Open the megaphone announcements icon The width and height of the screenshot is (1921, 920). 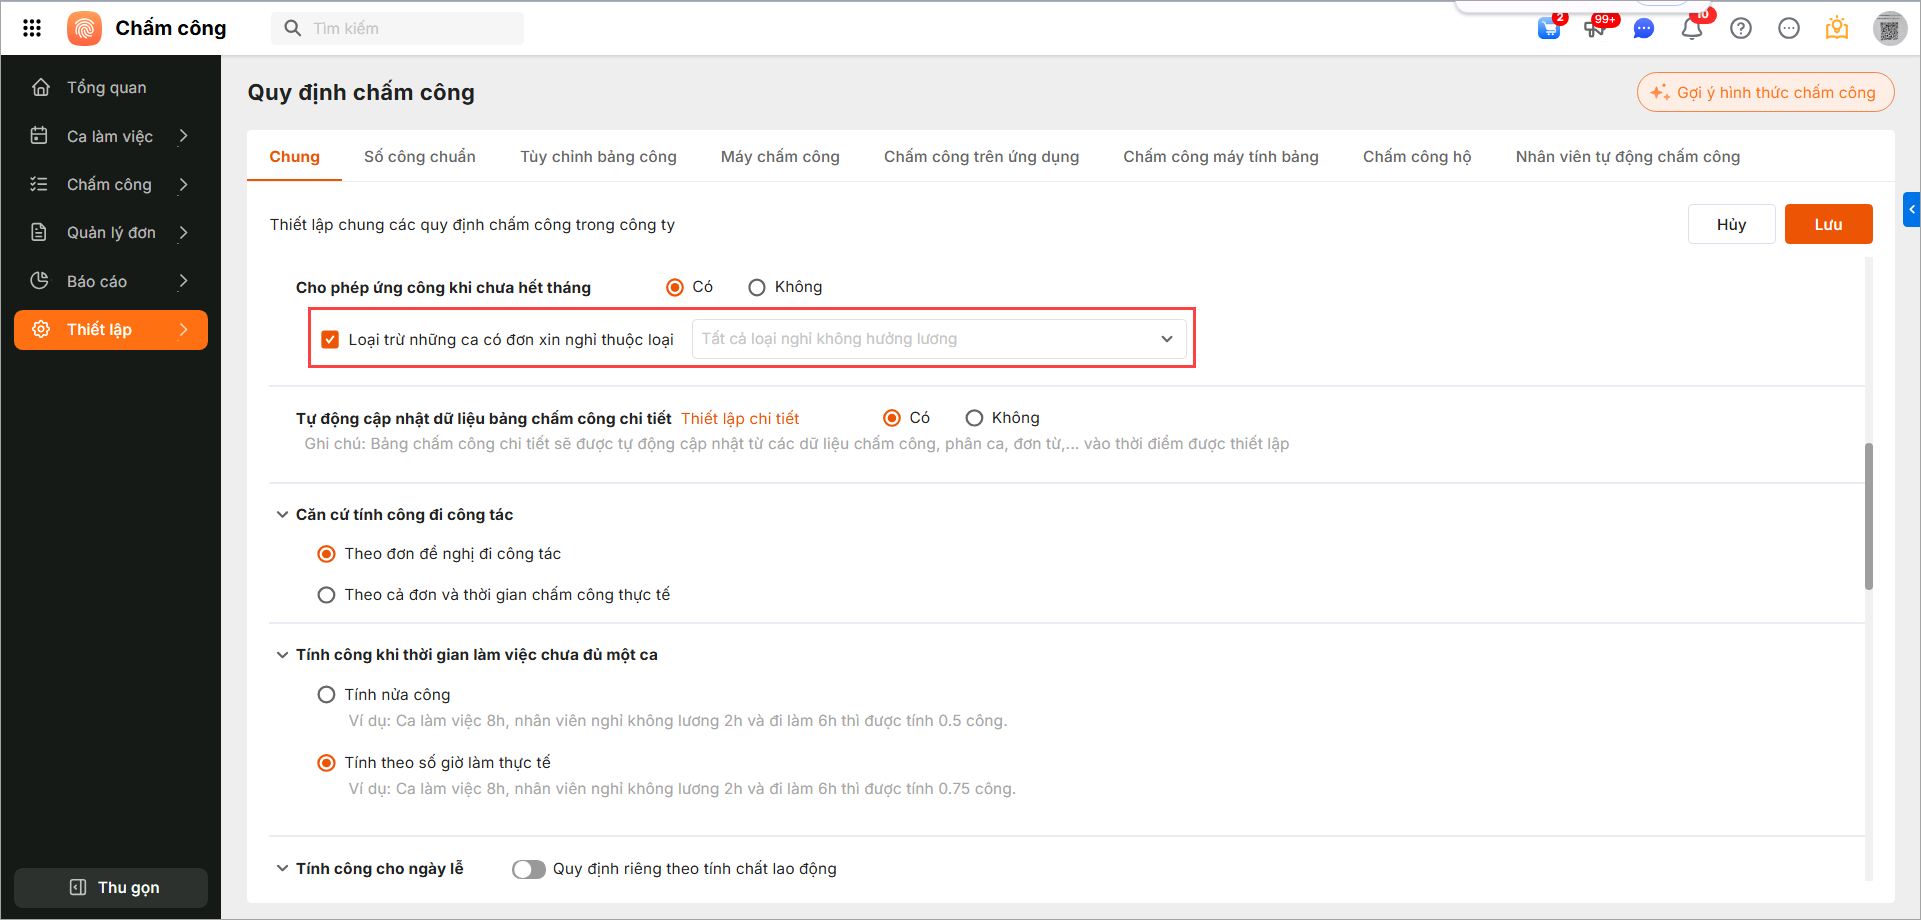(1595, 29)
